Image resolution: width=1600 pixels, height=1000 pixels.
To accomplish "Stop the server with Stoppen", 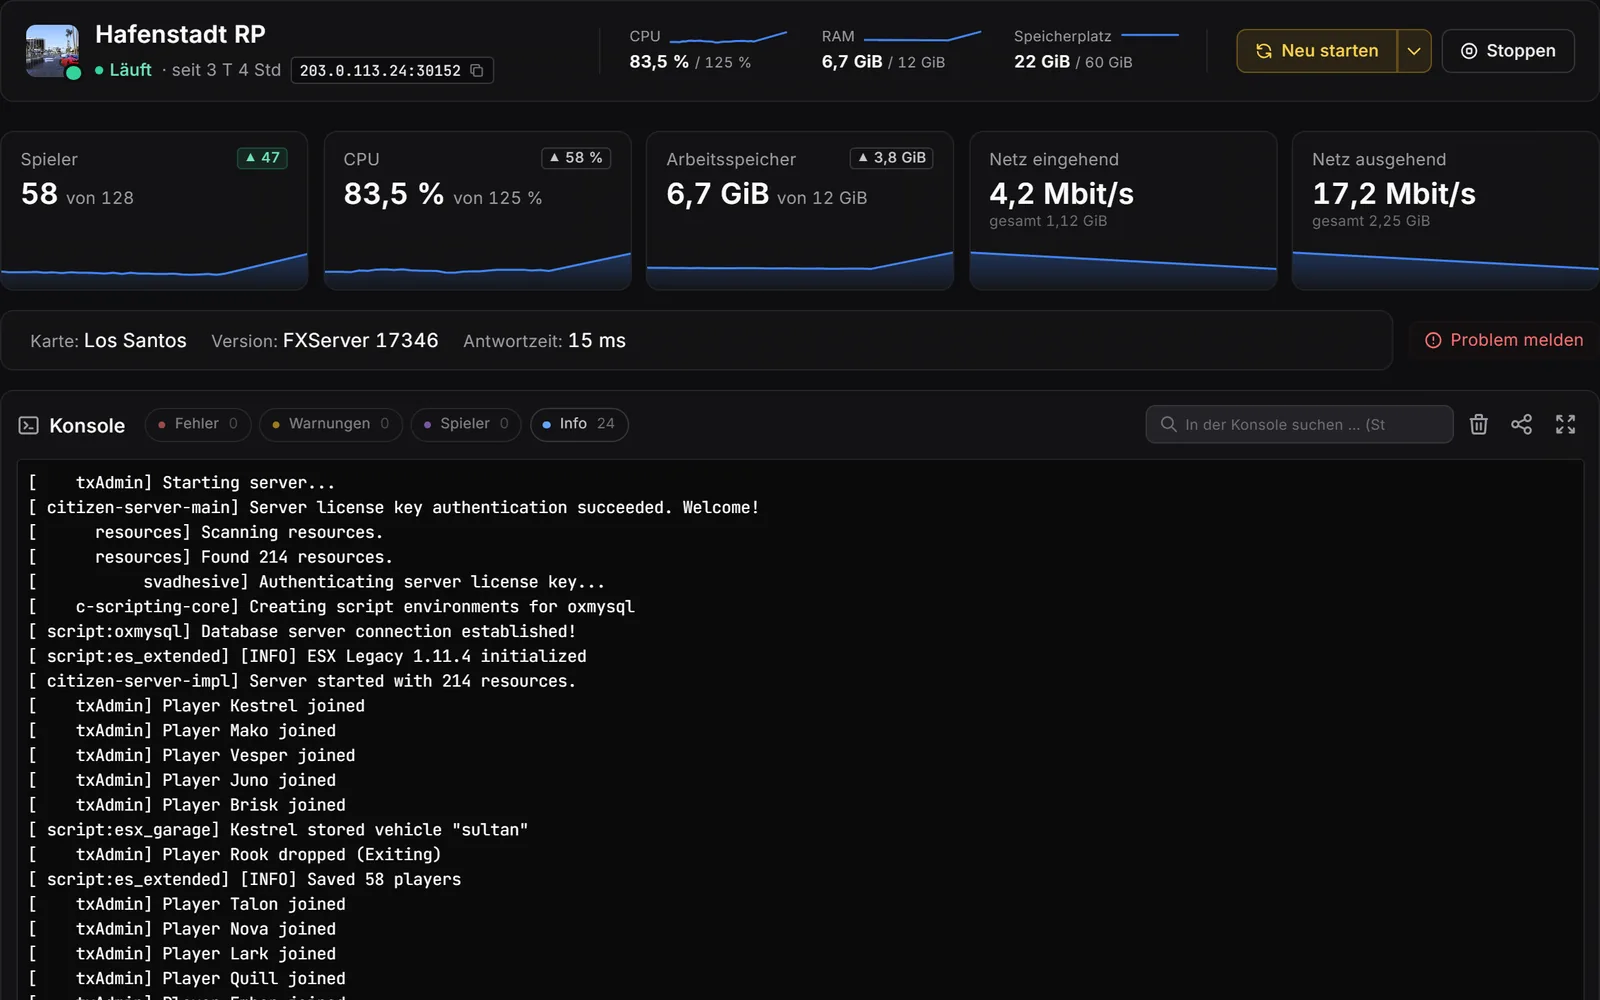I will click(x=1508, y=51).
